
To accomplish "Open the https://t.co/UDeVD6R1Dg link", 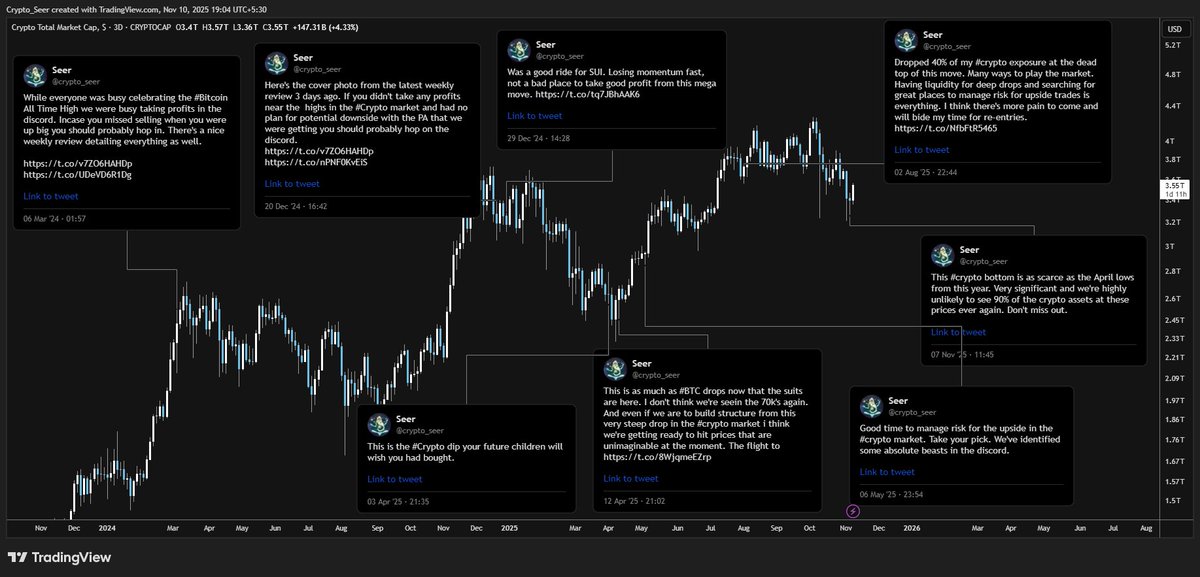I will pyautogui.click(x=78, y=174).
